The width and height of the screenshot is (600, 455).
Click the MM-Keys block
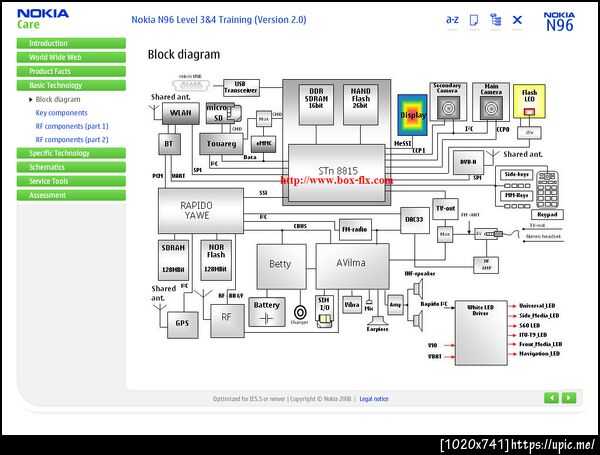[516, 196]
